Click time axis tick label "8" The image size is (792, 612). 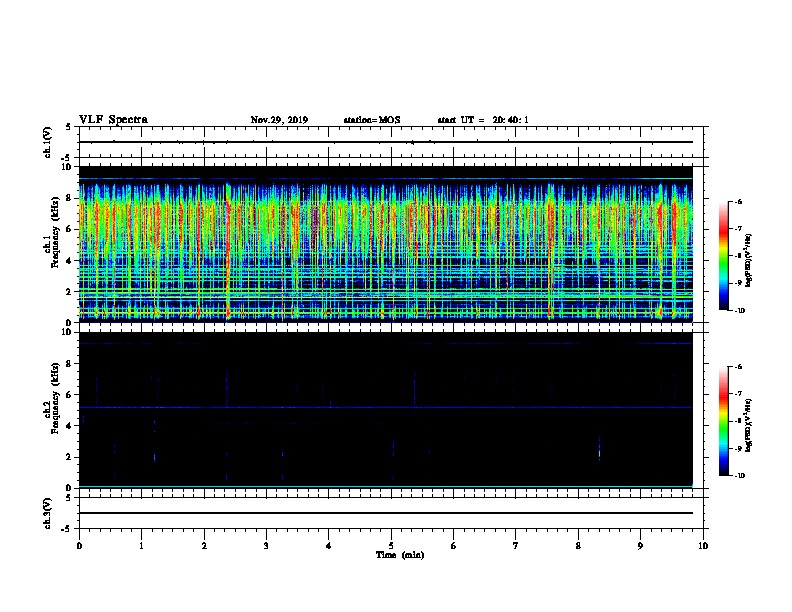tap(578, 546)
